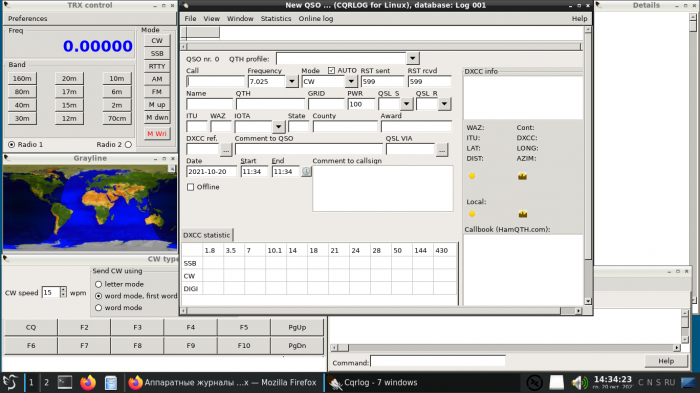Set mode to RTTY in TRX control
The image size is (700, 393).
(157, 66)
